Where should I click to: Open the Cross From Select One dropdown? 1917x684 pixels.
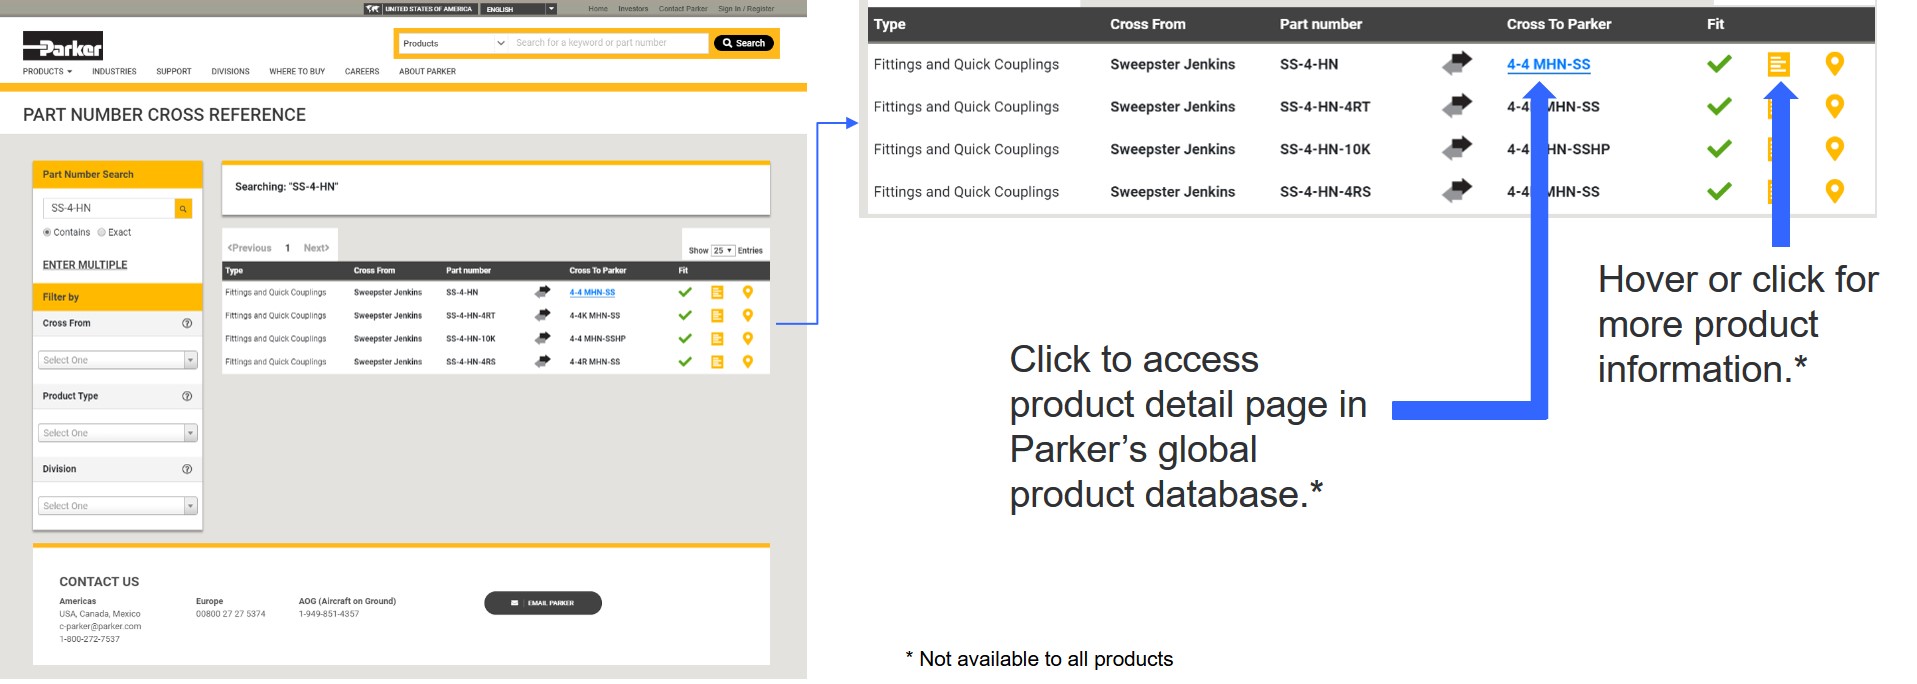point(118,361)
